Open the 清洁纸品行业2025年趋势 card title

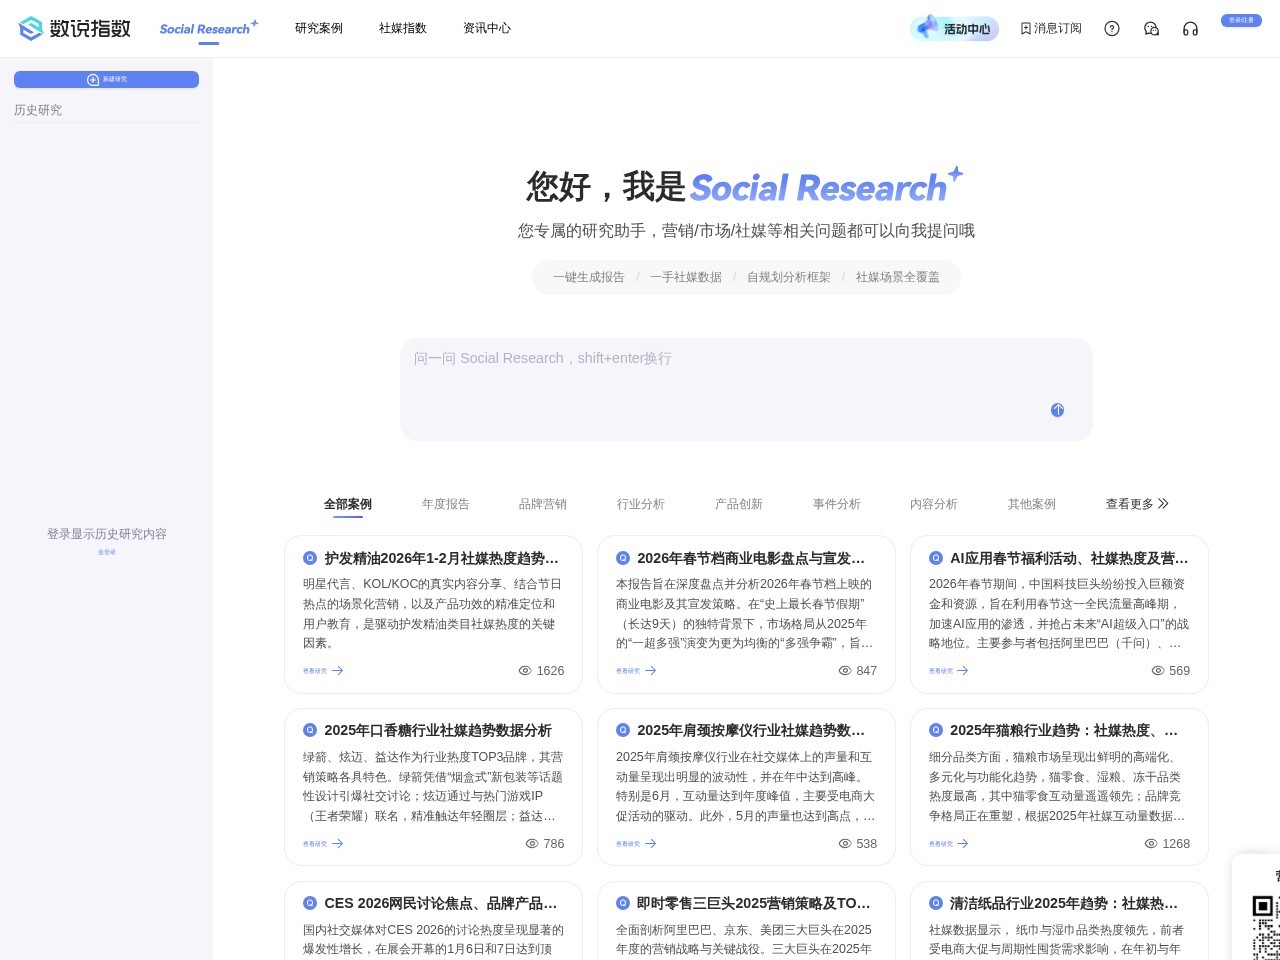click(x=1065, y=903)
